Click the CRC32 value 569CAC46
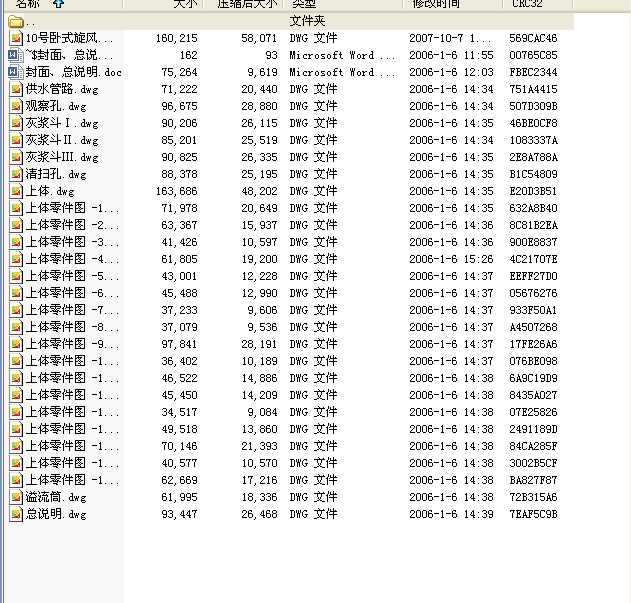 point(533,38)
